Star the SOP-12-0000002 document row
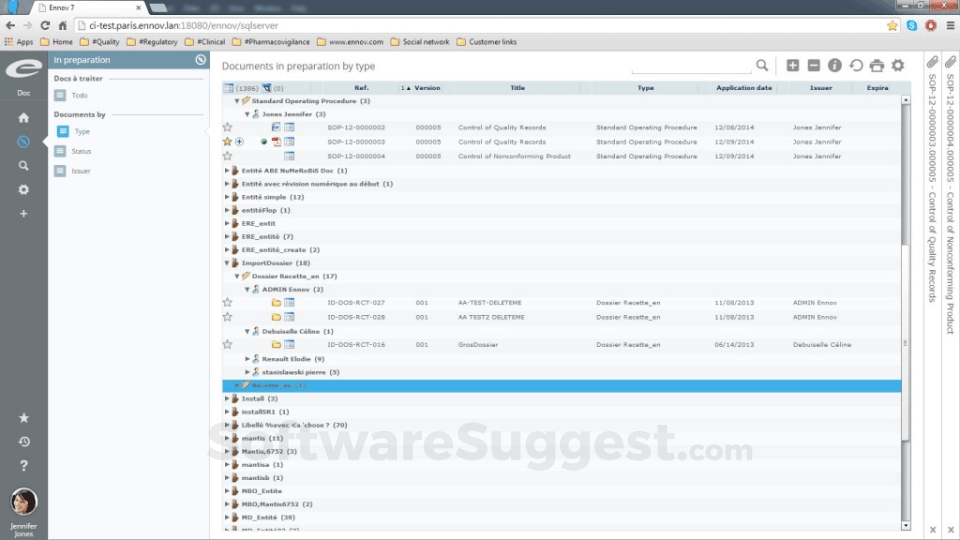Image resolution: width=960 pixels, height=540 pixels. 227,128
